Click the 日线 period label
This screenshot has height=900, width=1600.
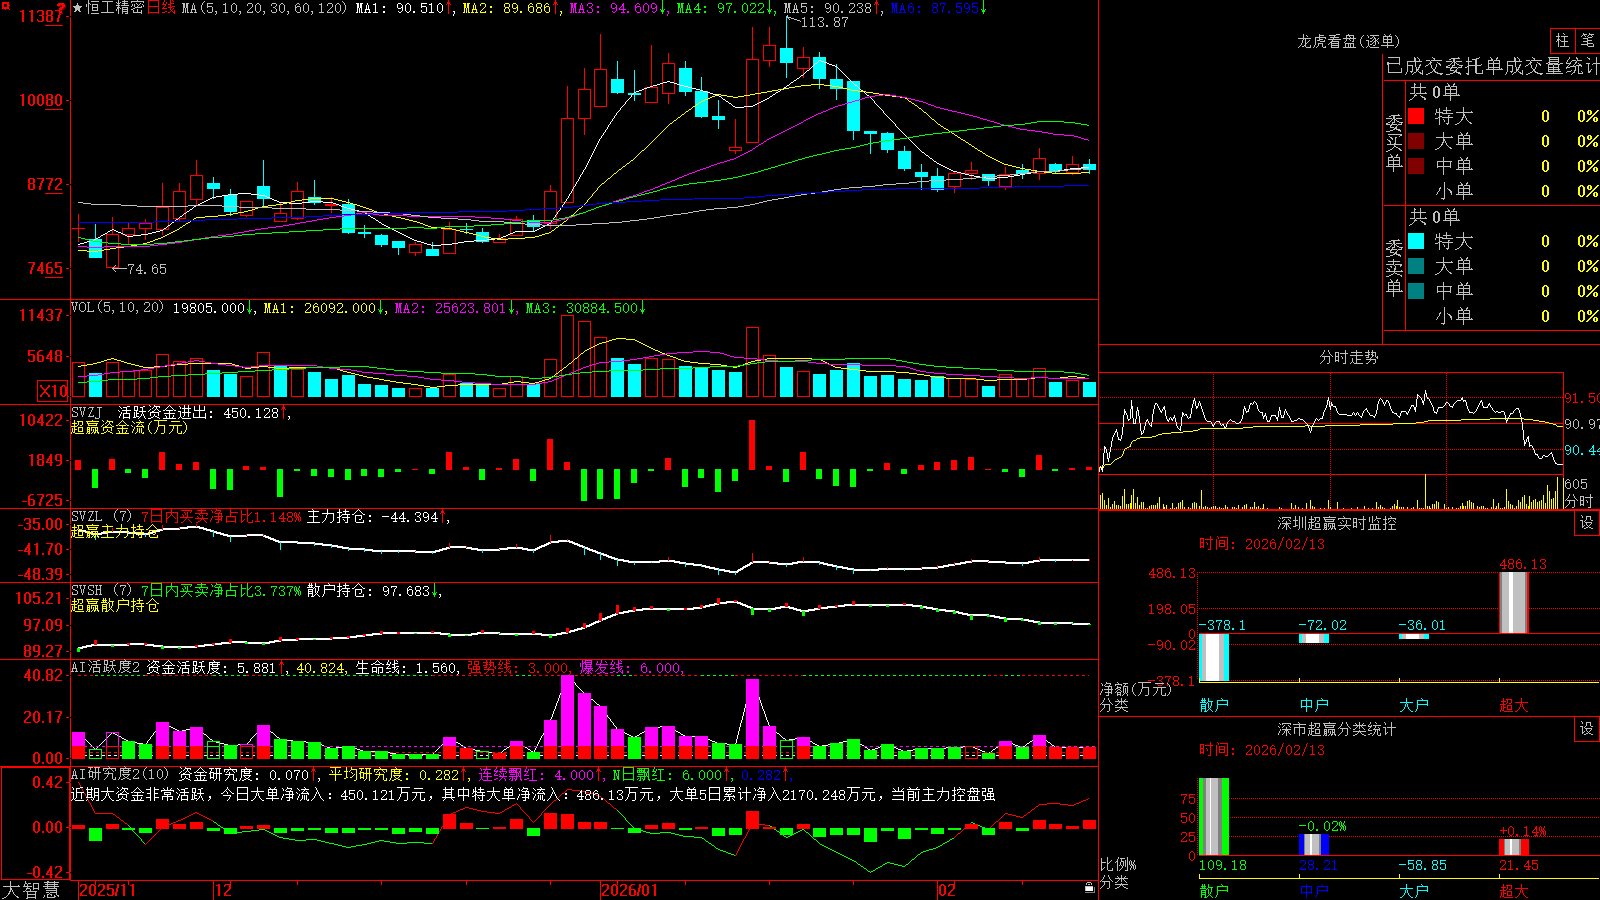pos(161,8)
